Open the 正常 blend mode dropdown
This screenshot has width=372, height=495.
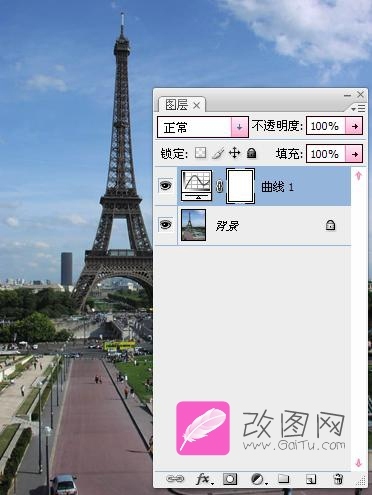point(203,127)
